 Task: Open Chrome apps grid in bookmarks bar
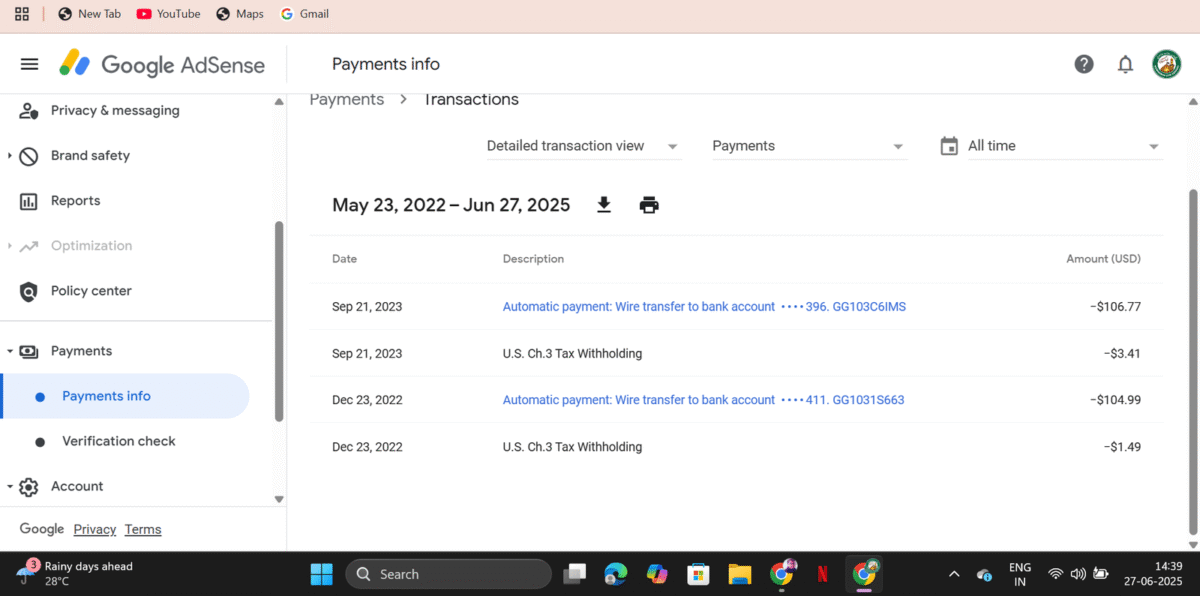pyautogui.click(x=22, y=14)
